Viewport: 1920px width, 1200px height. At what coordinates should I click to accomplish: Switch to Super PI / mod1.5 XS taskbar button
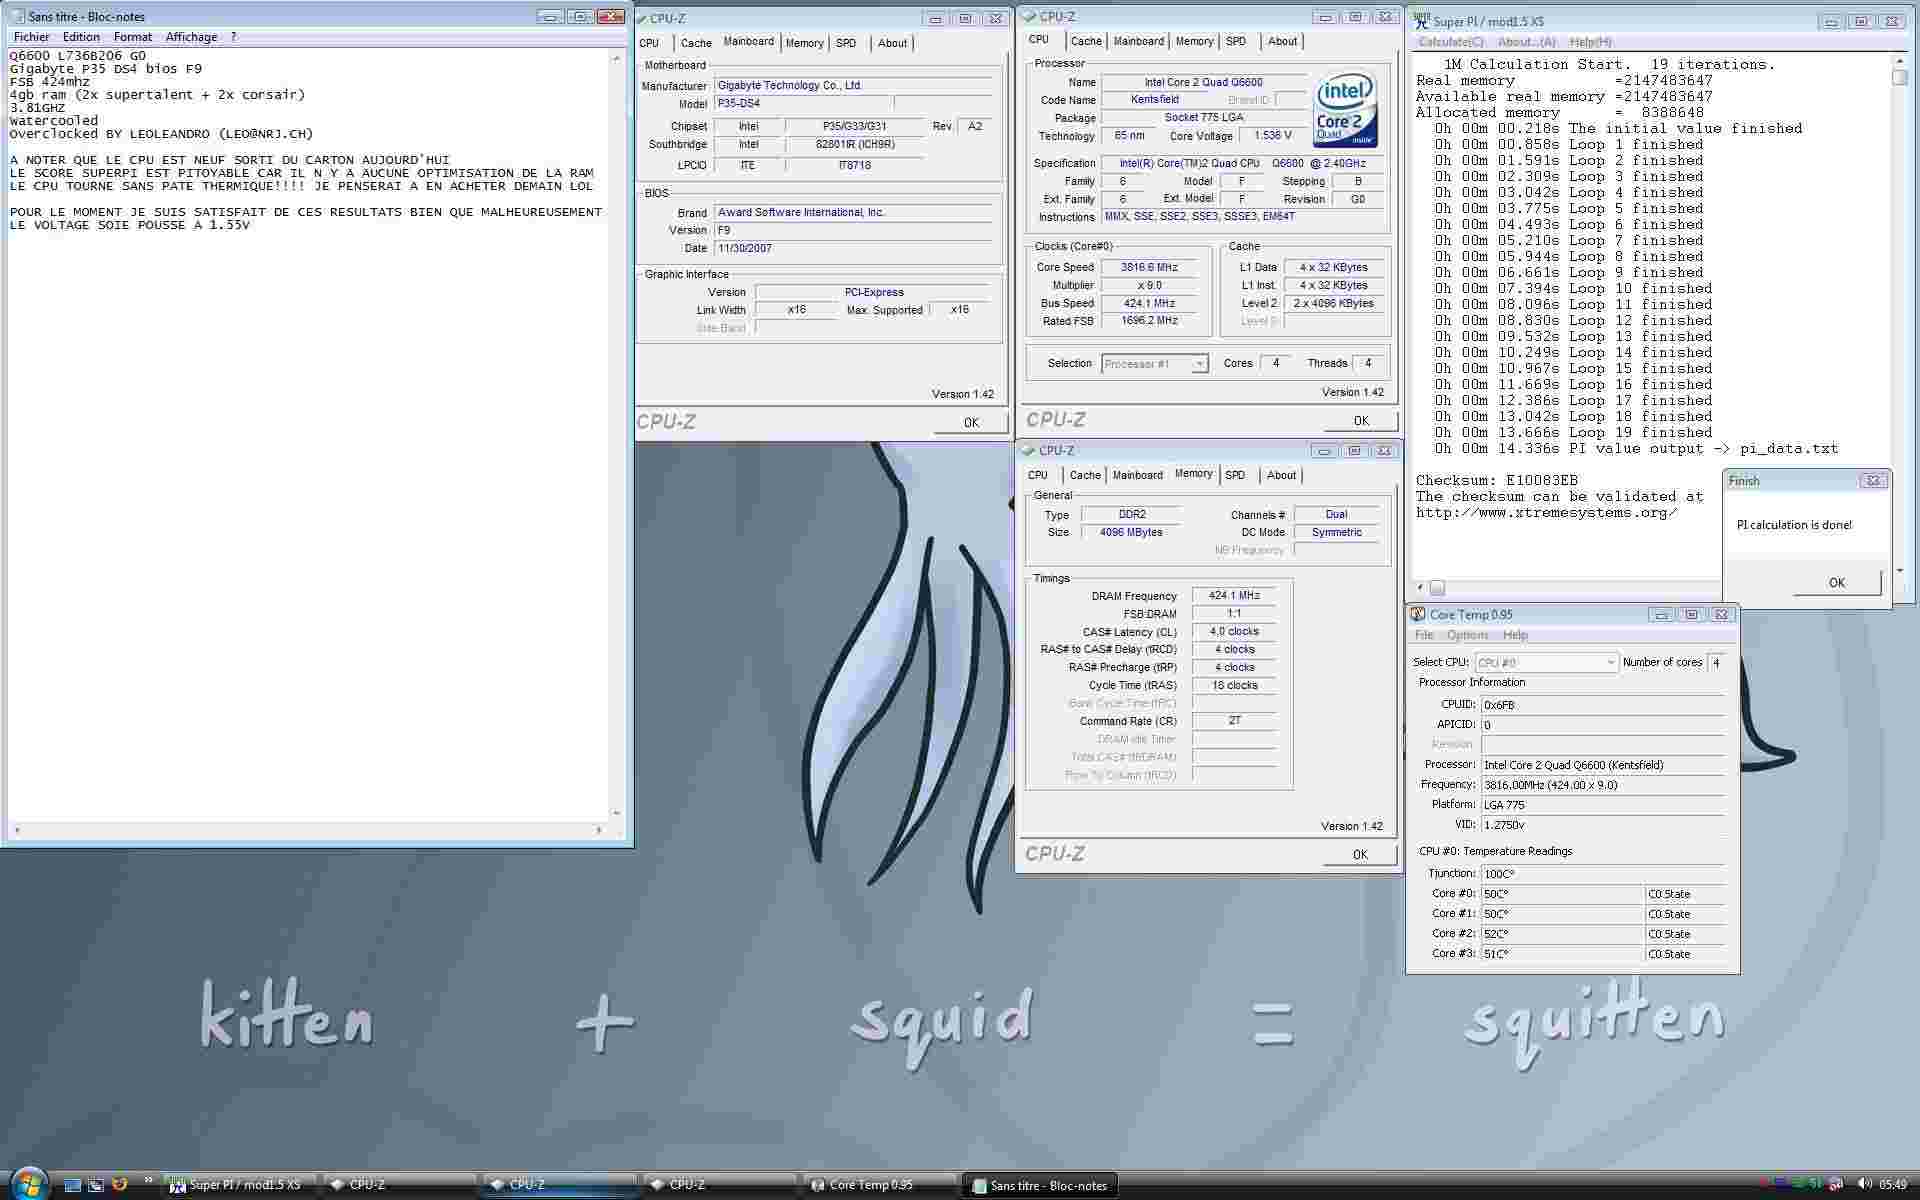[x=240, y=1185]
